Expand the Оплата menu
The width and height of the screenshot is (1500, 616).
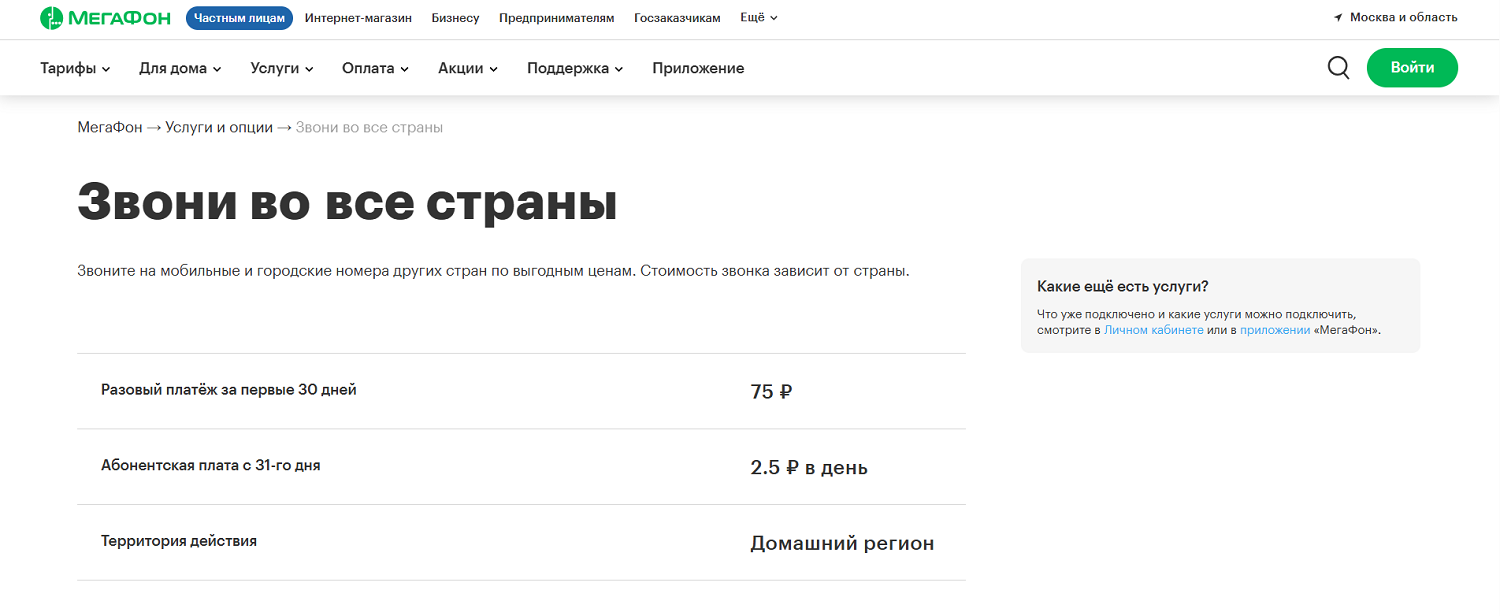coord(375,68)
